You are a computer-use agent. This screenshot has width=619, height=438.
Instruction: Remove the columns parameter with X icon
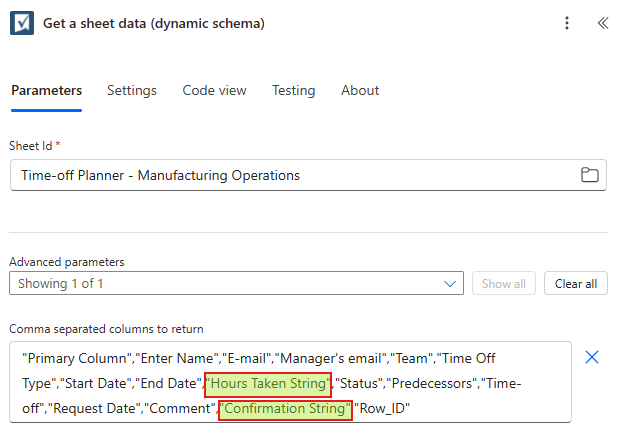point(592,358)
